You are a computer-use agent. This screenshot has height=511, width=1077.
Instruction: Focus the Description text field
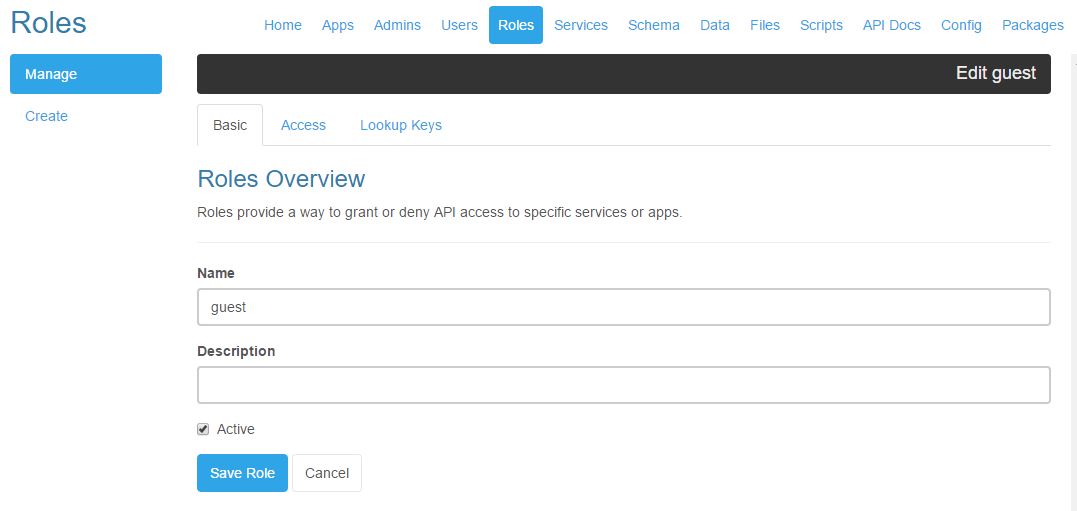(x=623, y=385)
